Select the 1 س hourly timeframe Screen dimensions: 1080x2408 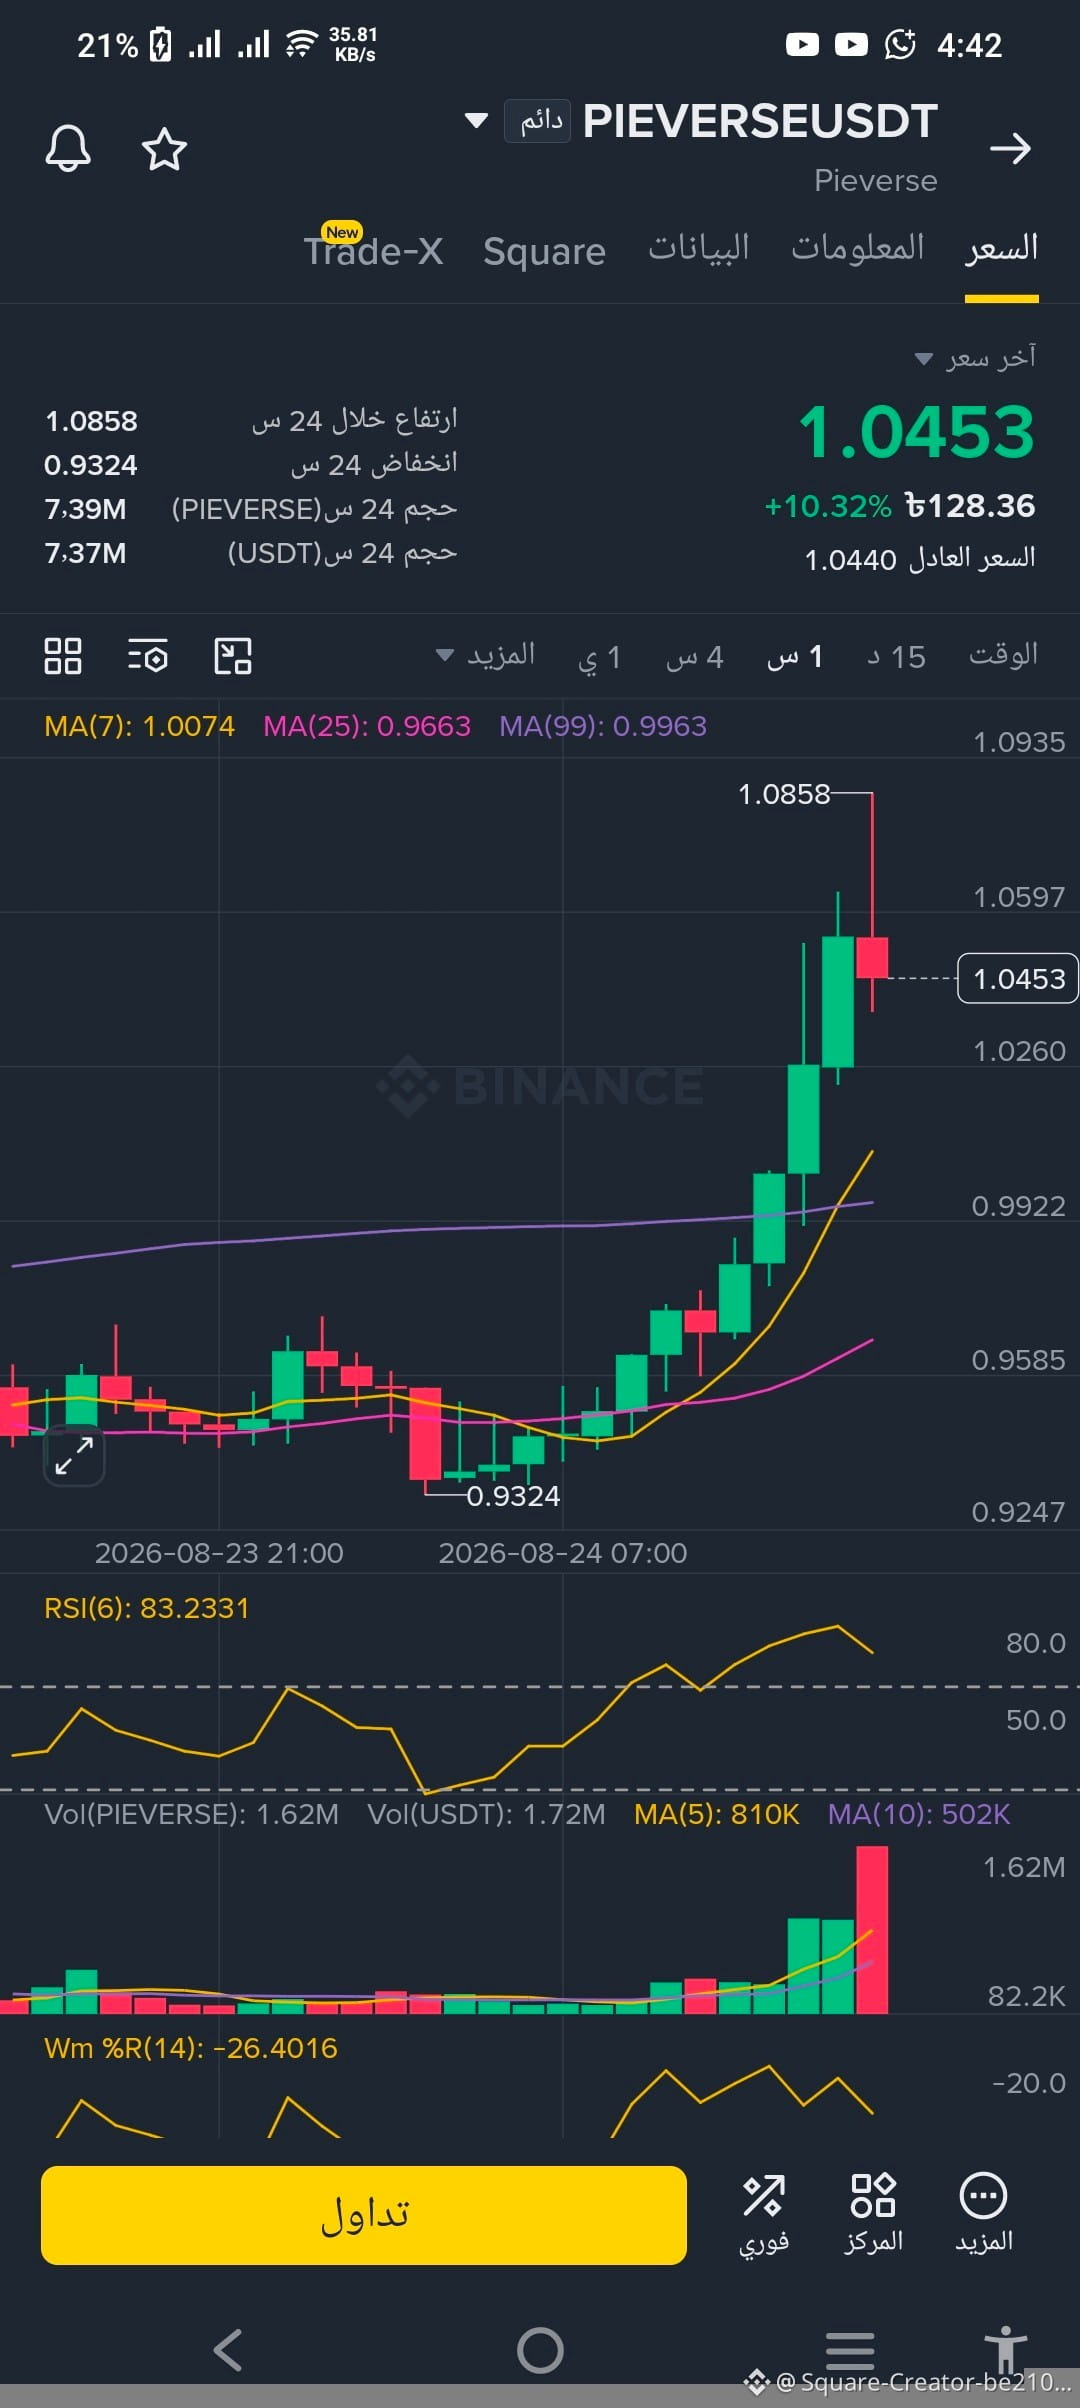tap(795, 657)
